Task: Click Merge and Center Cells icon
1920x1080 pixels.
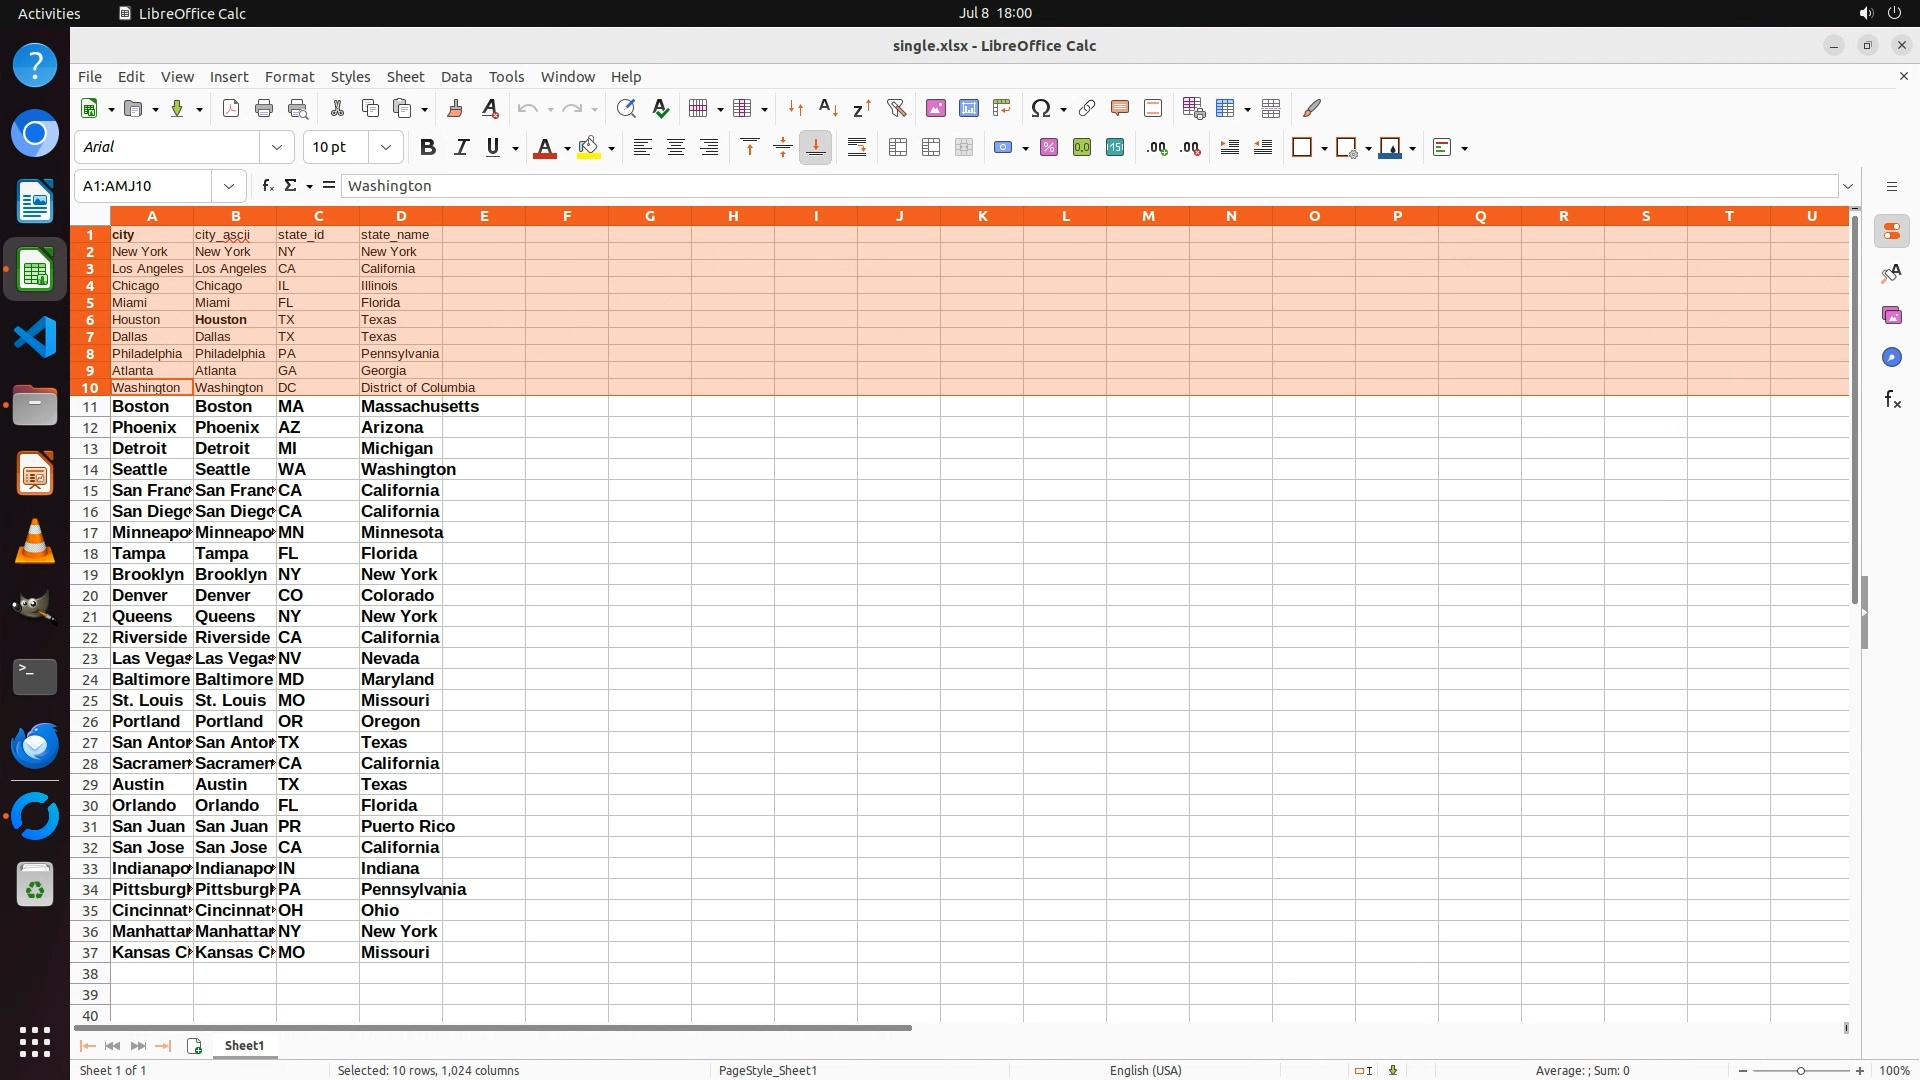Action: [898, 148]
